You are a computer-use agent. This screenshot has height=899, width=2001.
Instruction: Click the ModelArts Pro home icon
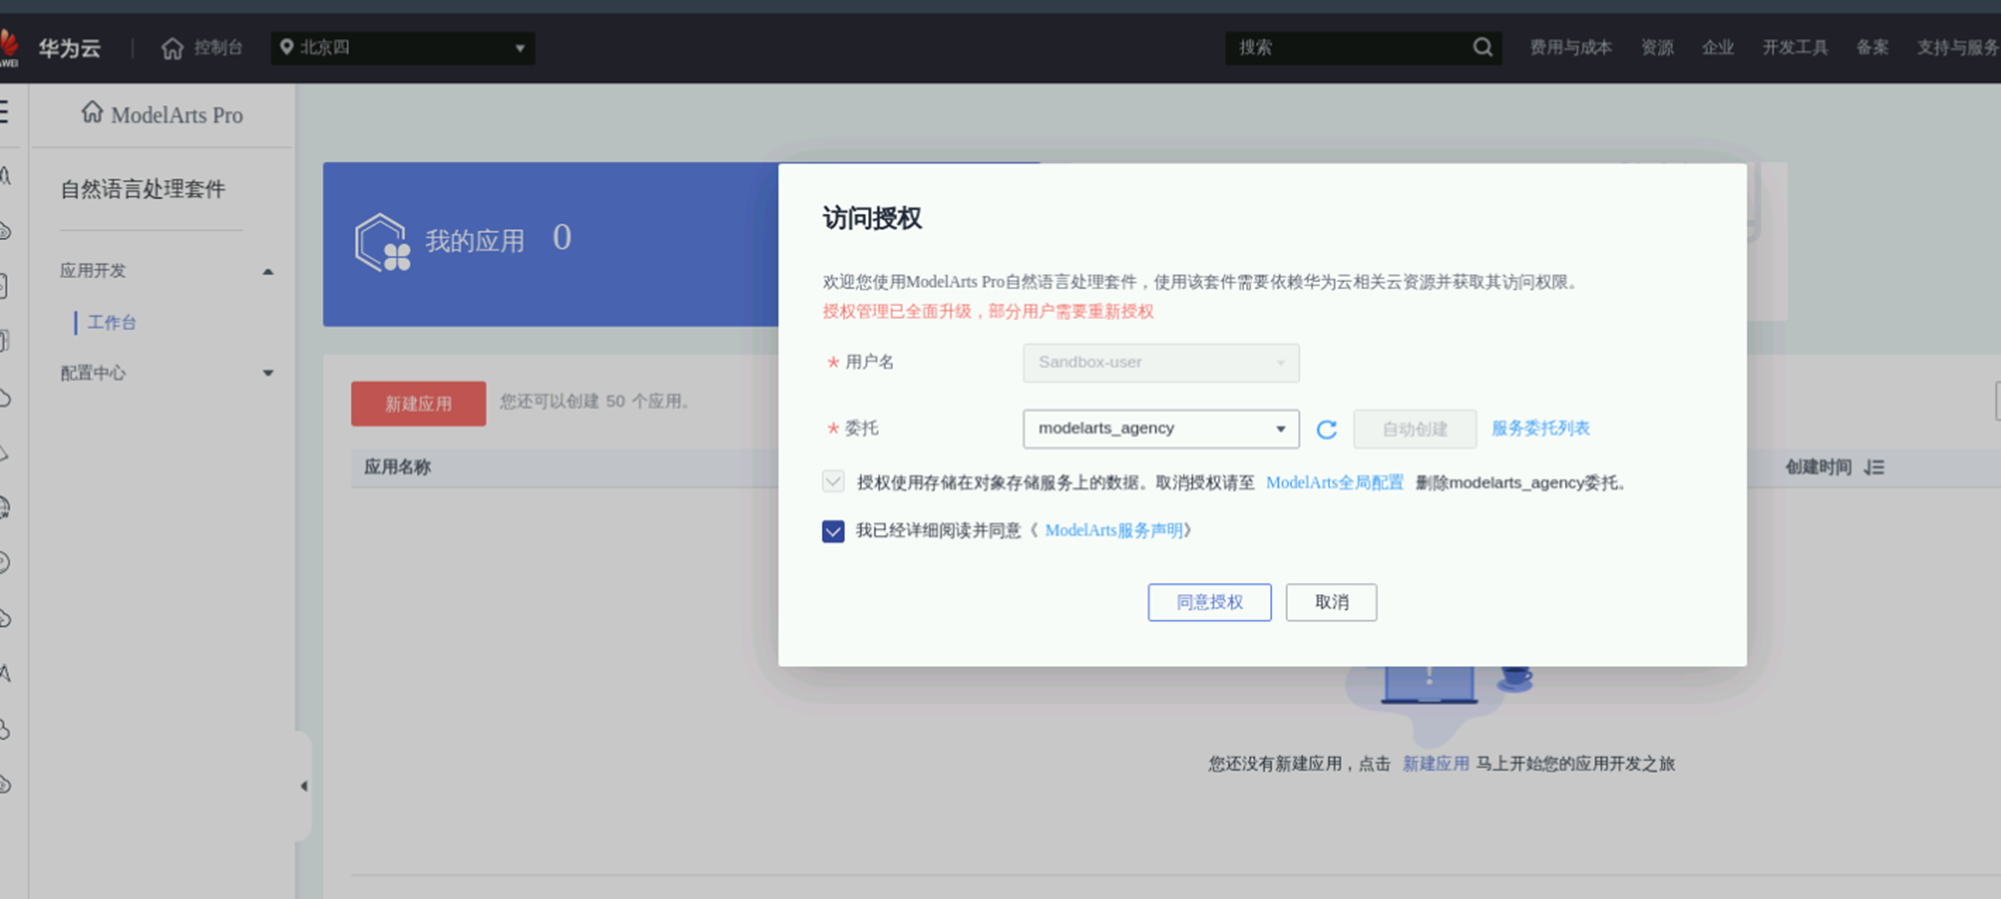point(92,113)
